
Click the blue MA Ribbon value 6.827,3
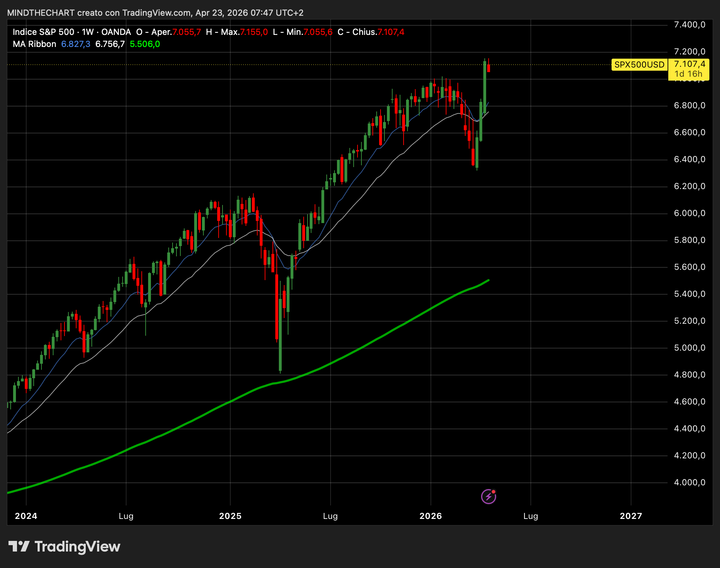pyautogui.click(x=76, y=44)
